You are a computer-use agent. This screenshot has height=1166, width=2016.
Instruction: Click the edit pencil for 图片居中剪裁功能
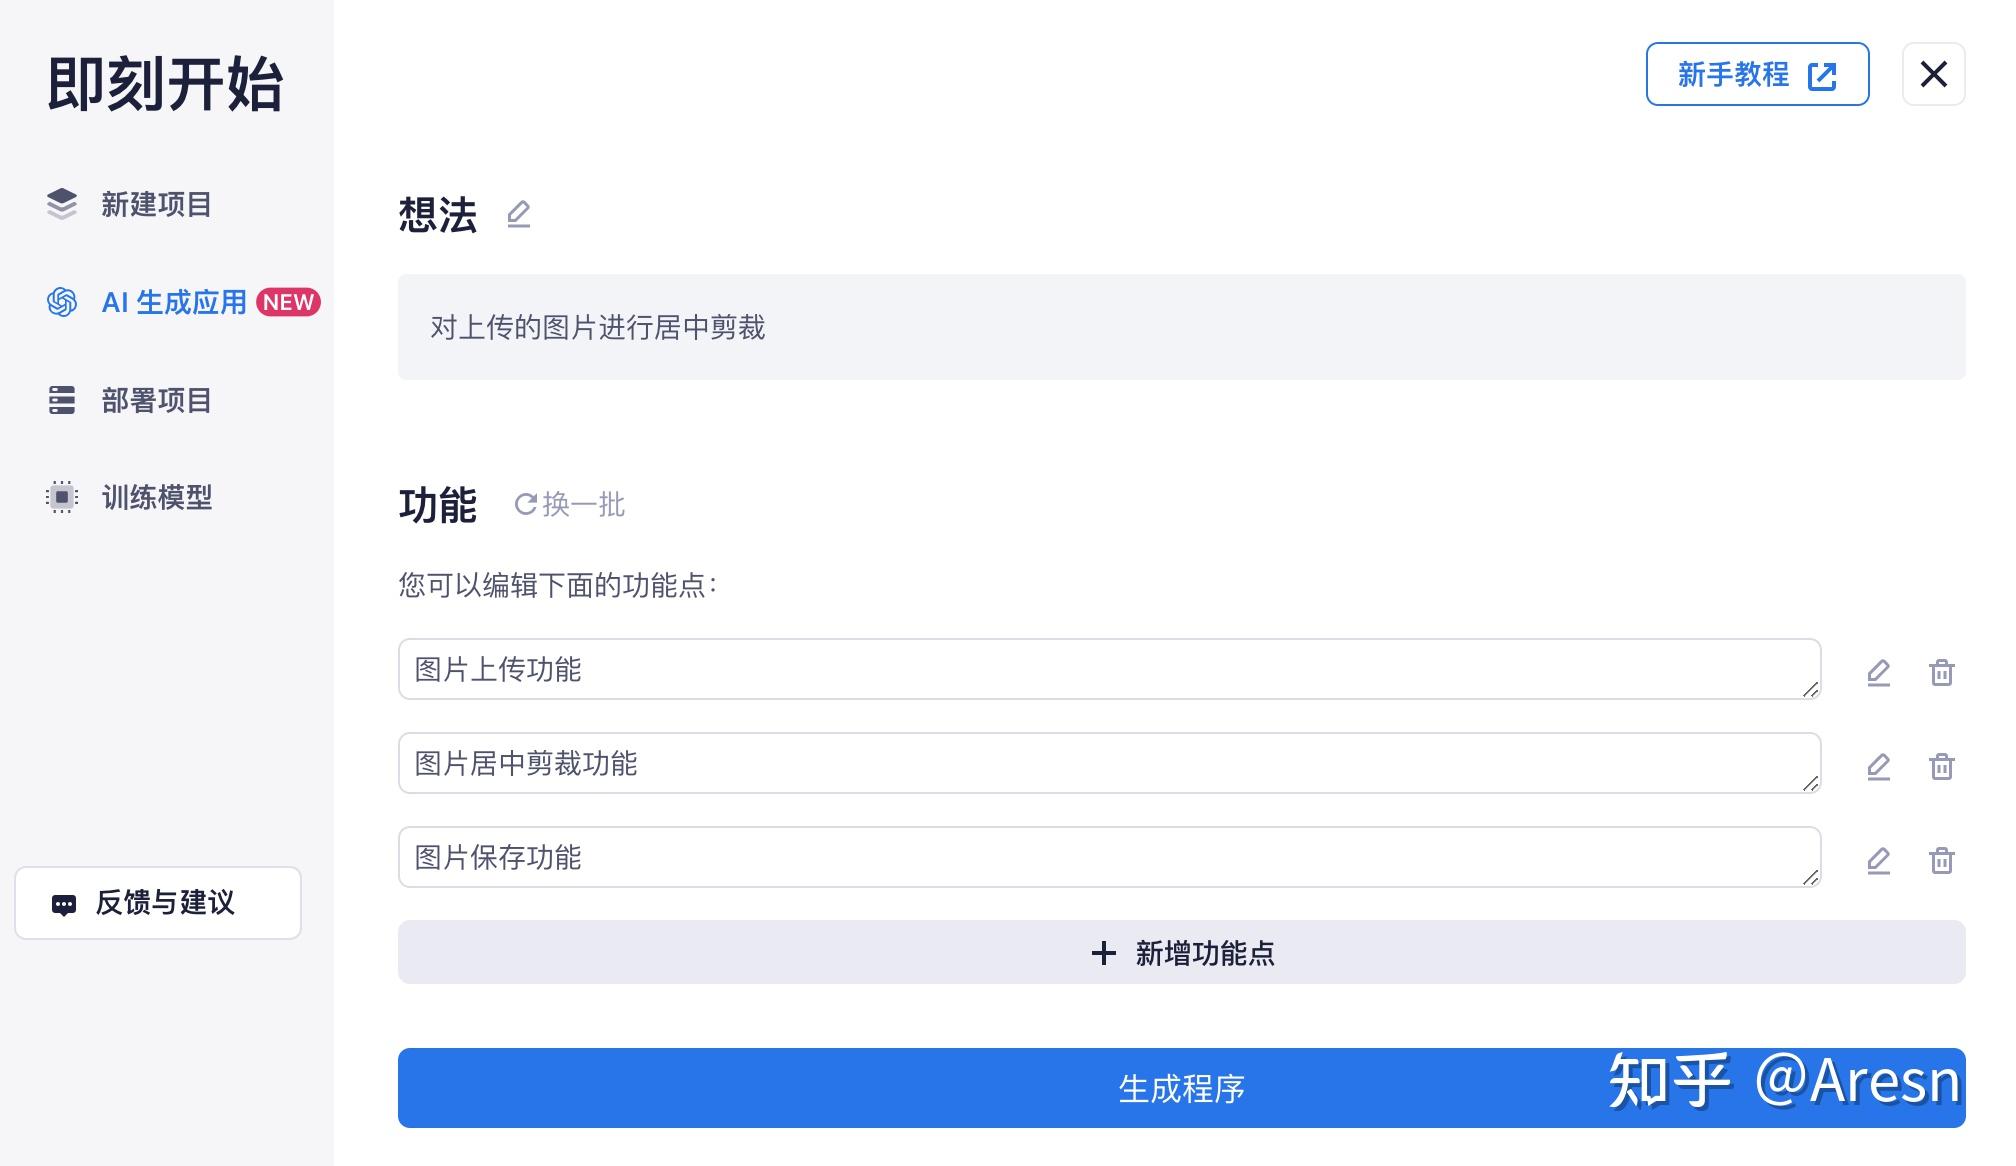pyautogui.click(x=1880, y=766)
